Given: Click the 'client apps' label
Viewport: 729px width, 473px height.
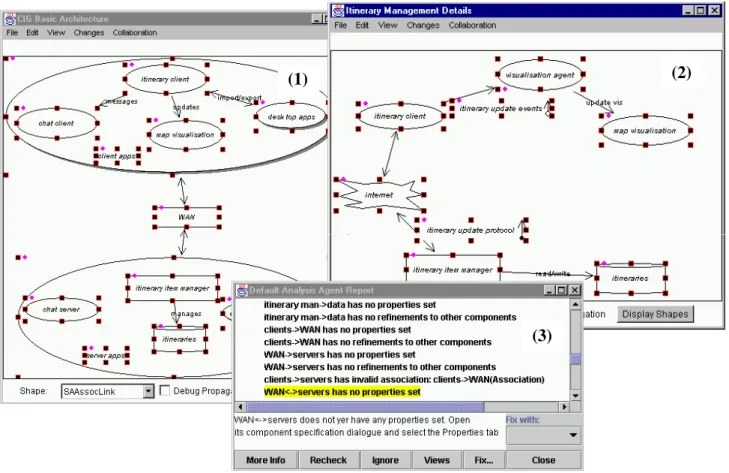Looking at the screenshot, I should (117, 156).
